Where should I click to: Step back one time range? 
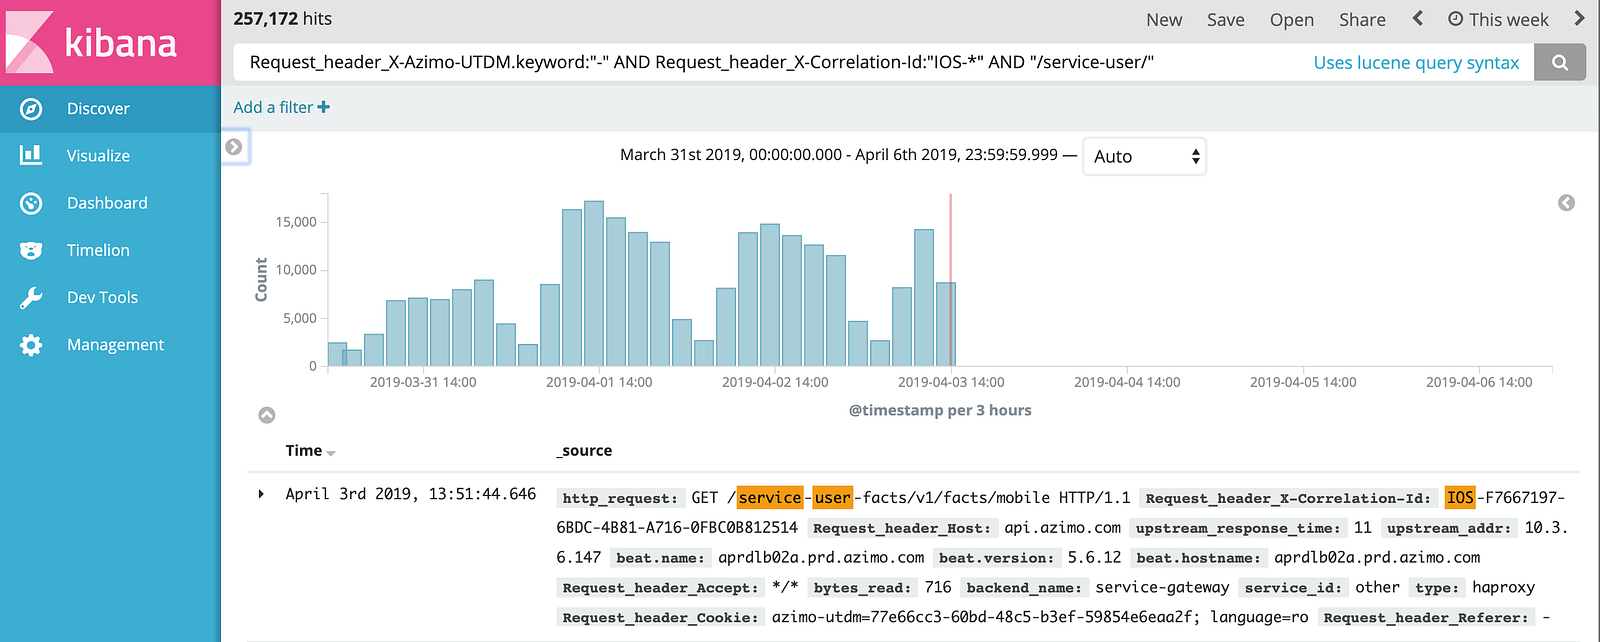1417,19
